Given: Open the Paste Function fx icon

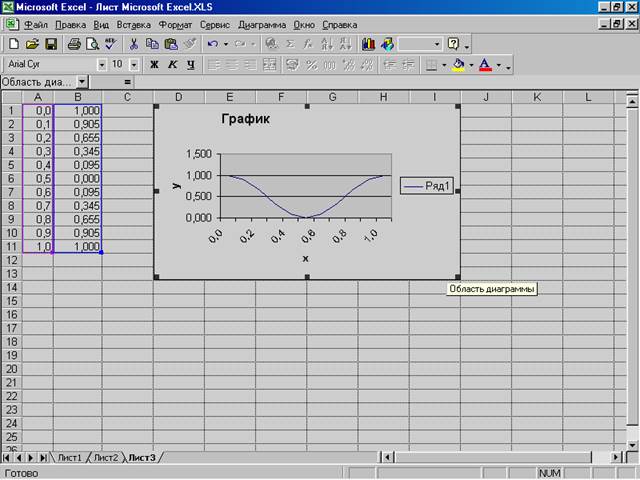Looking at the screenshot, I should [x=308, y=44].
